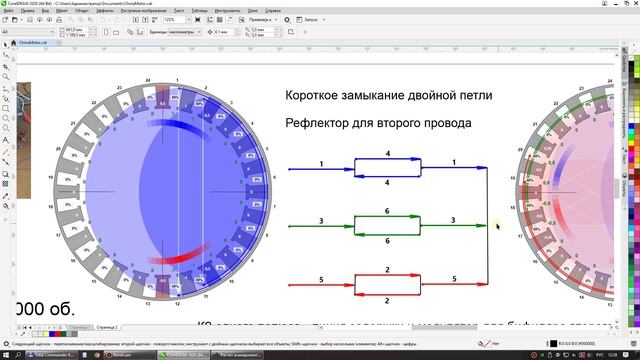Click the horizontal scrollbar thumb
This screenshot has width=640, height=360.
[444, 327]
